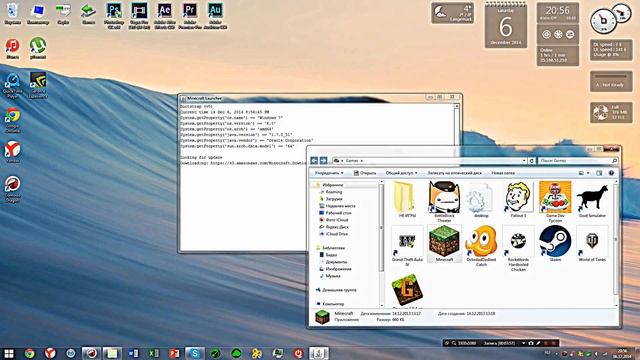This screenshot has height=360, width=640.
Task: Open Adobe After Effects desktop shortcut
Action: point(164,16)
